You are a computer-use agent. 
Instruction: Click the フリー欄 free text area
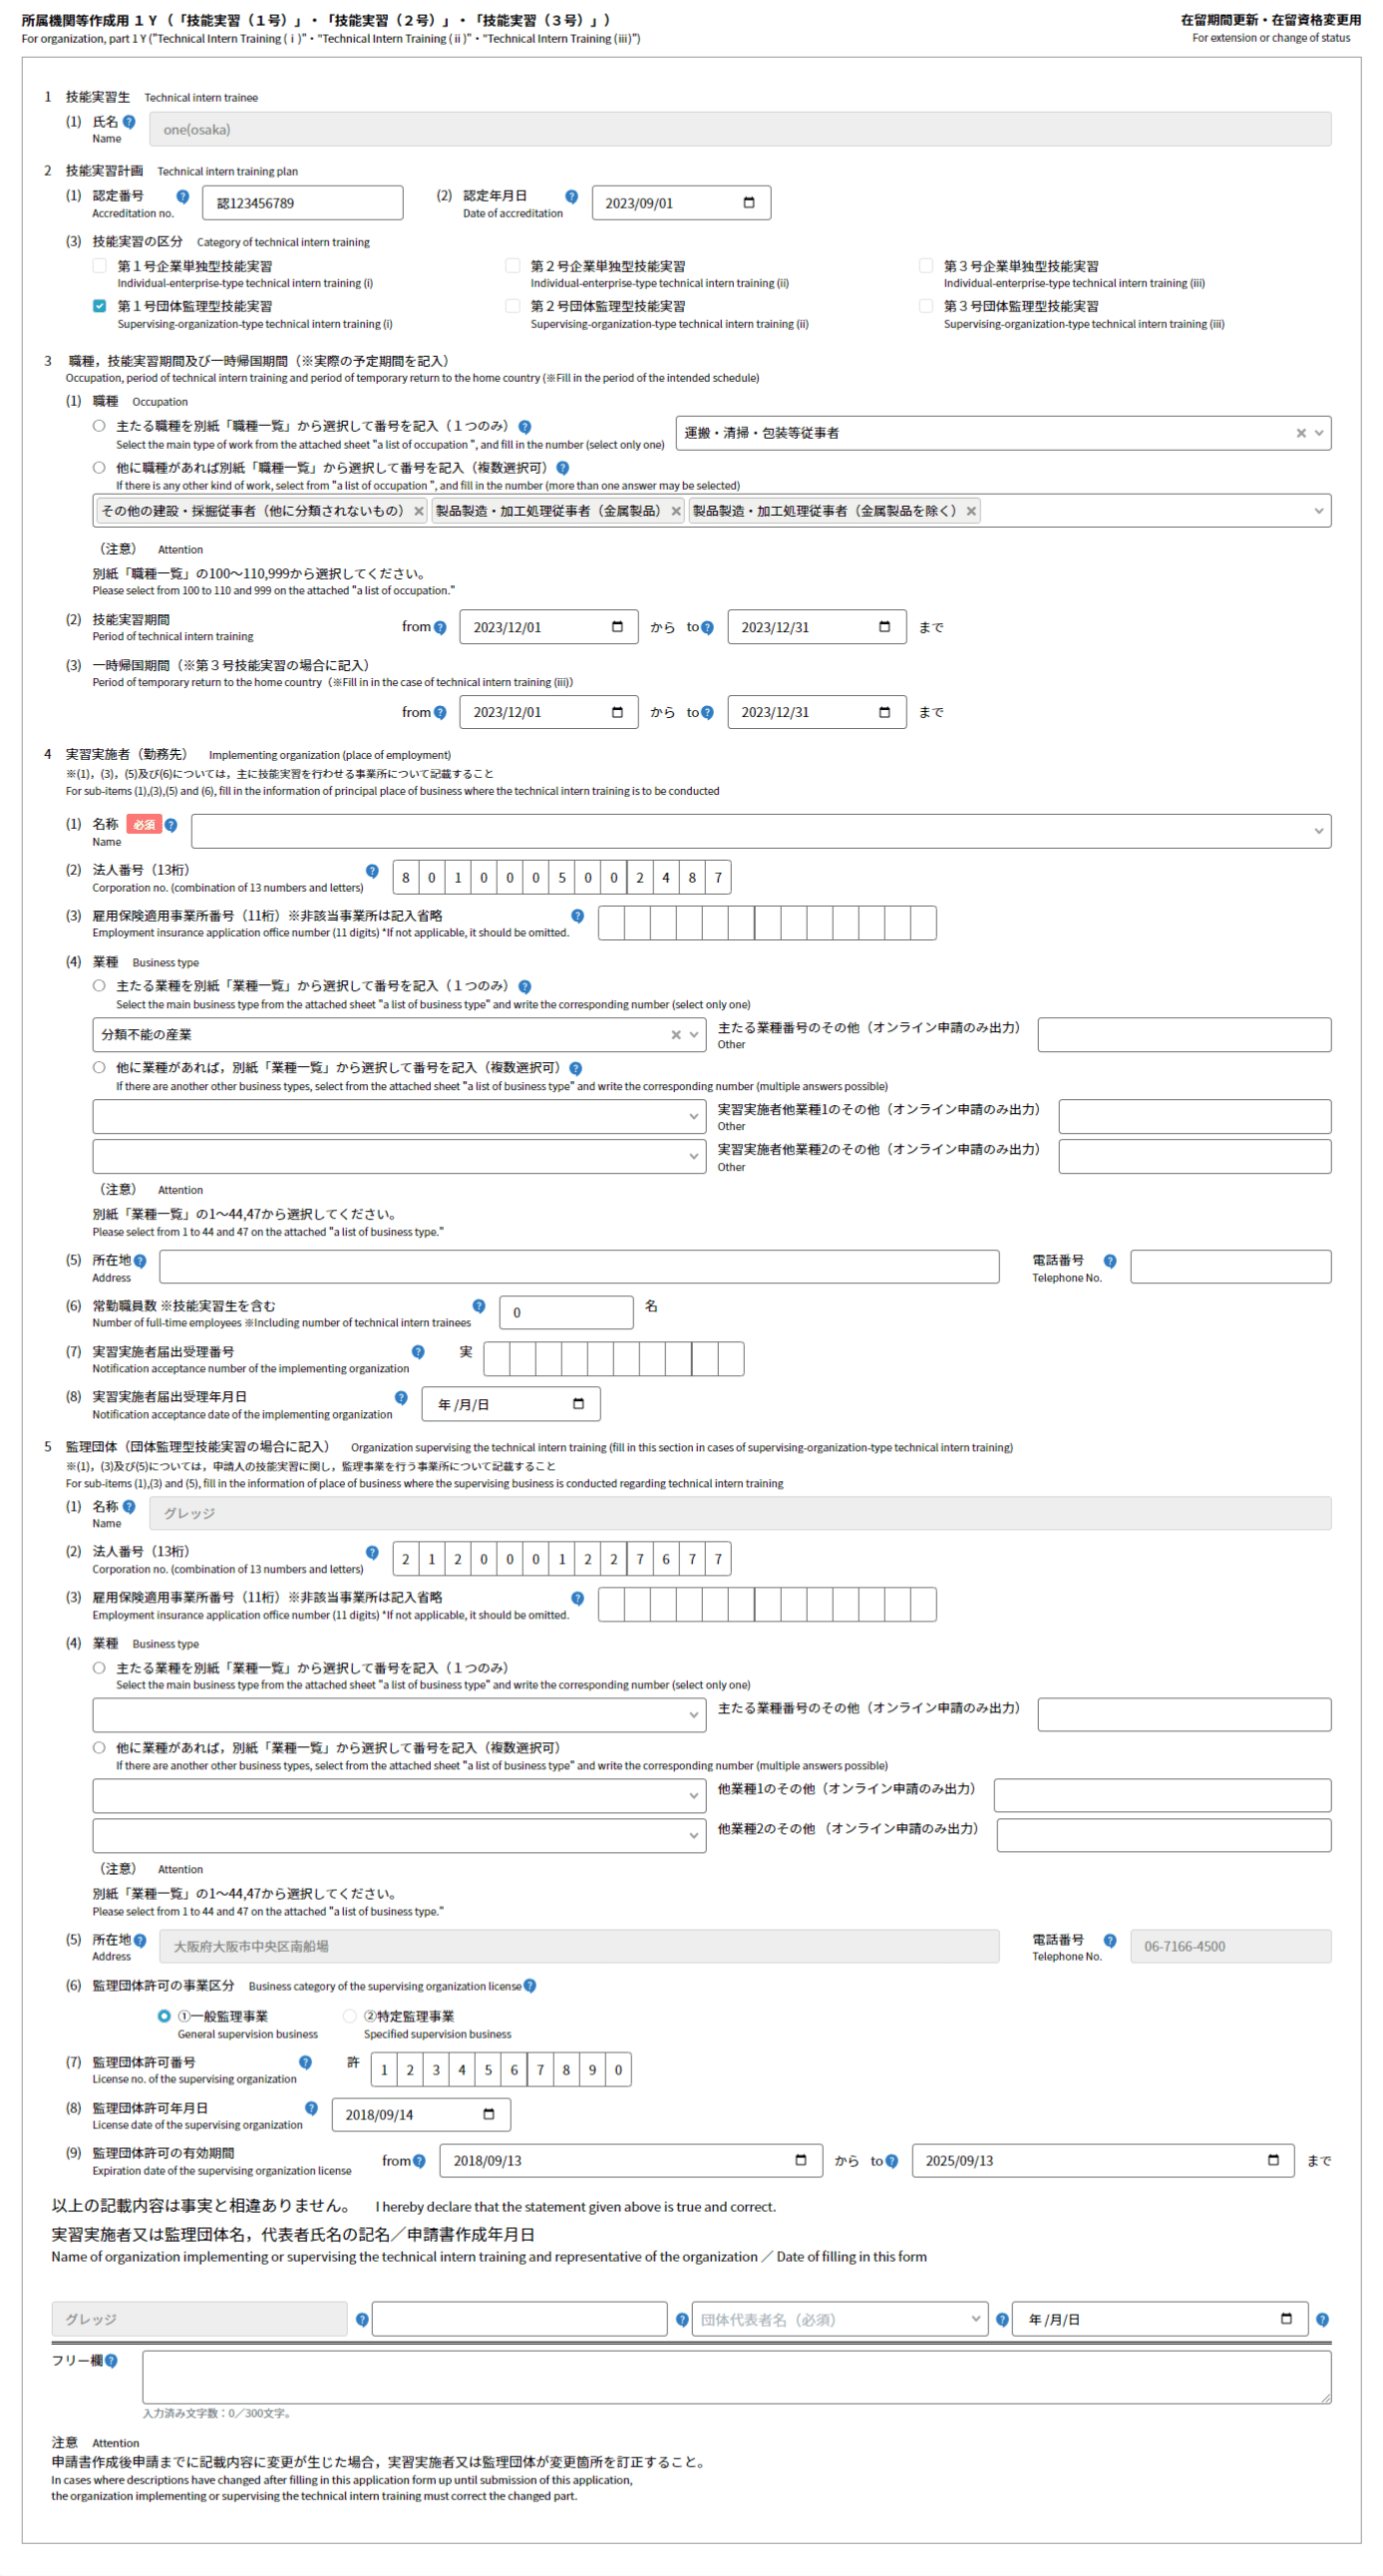pos(736,2376)
